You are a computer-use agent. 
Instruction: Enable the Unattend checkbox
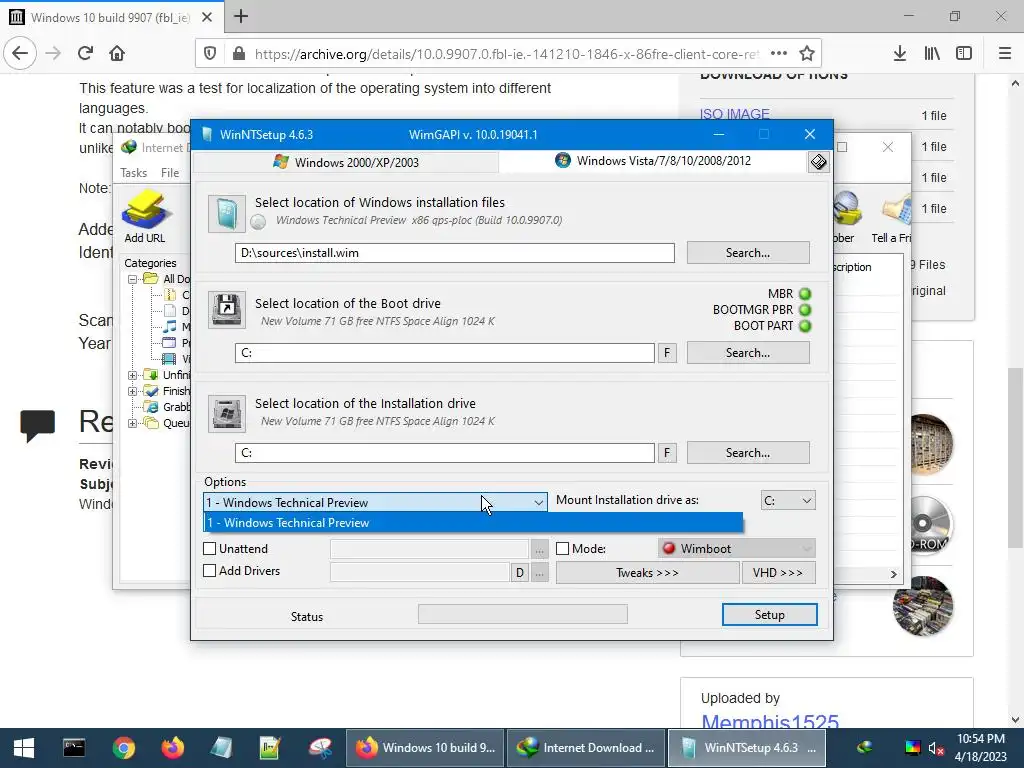pyautogui.click(x=210, y=549)
